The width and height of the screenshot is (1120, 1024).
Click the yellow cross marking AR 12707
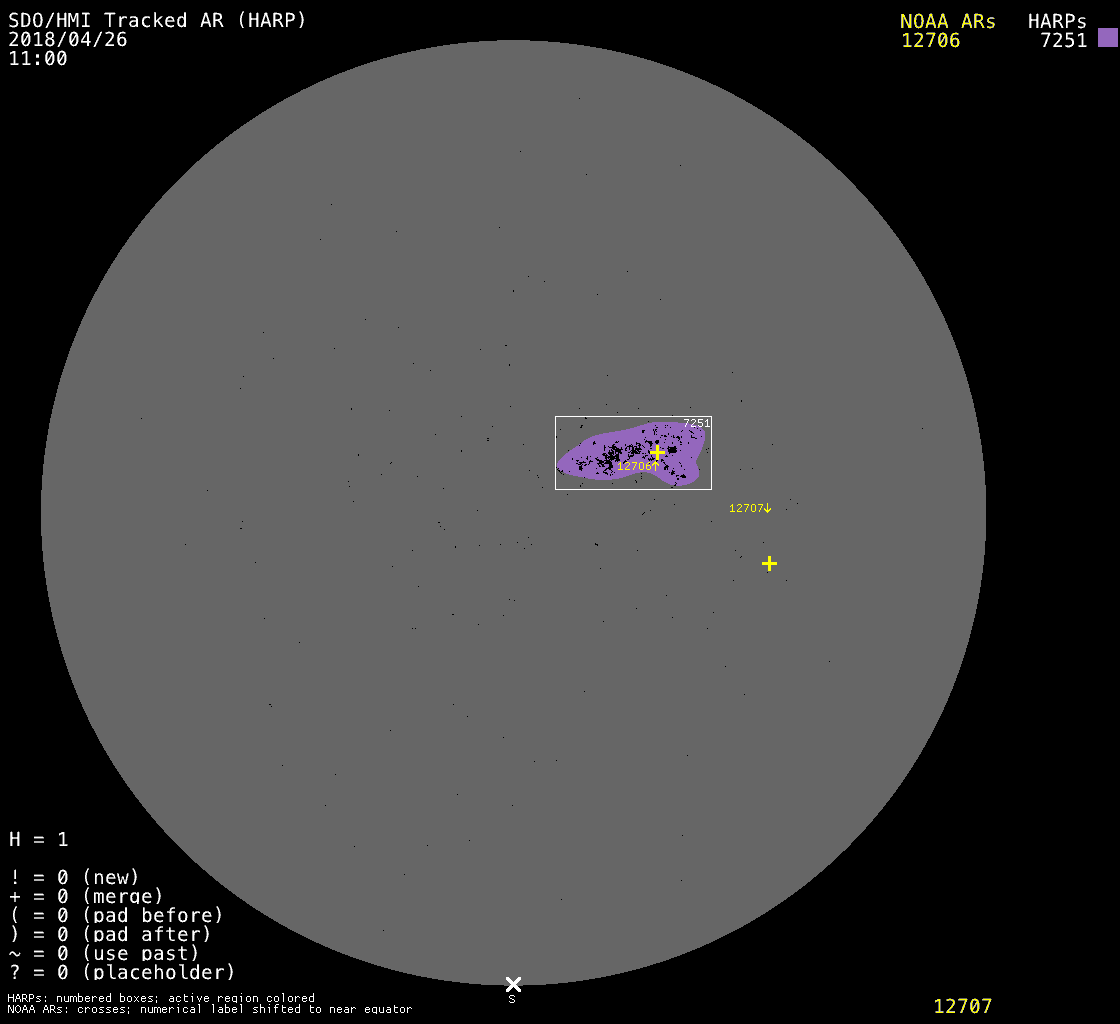[769, 564]
